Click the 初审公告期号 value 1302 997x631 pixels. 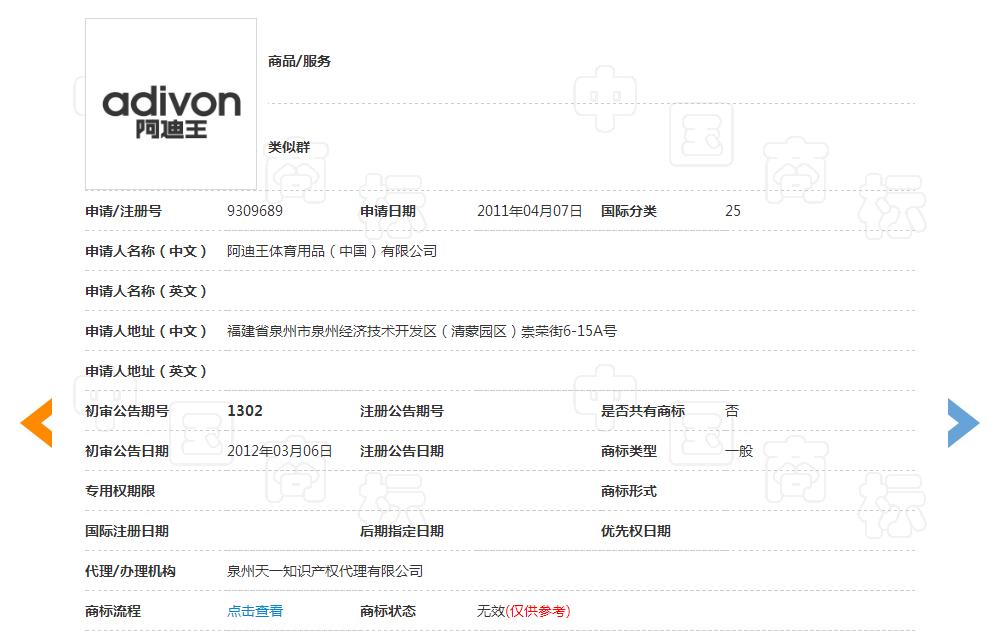(243, 411)
